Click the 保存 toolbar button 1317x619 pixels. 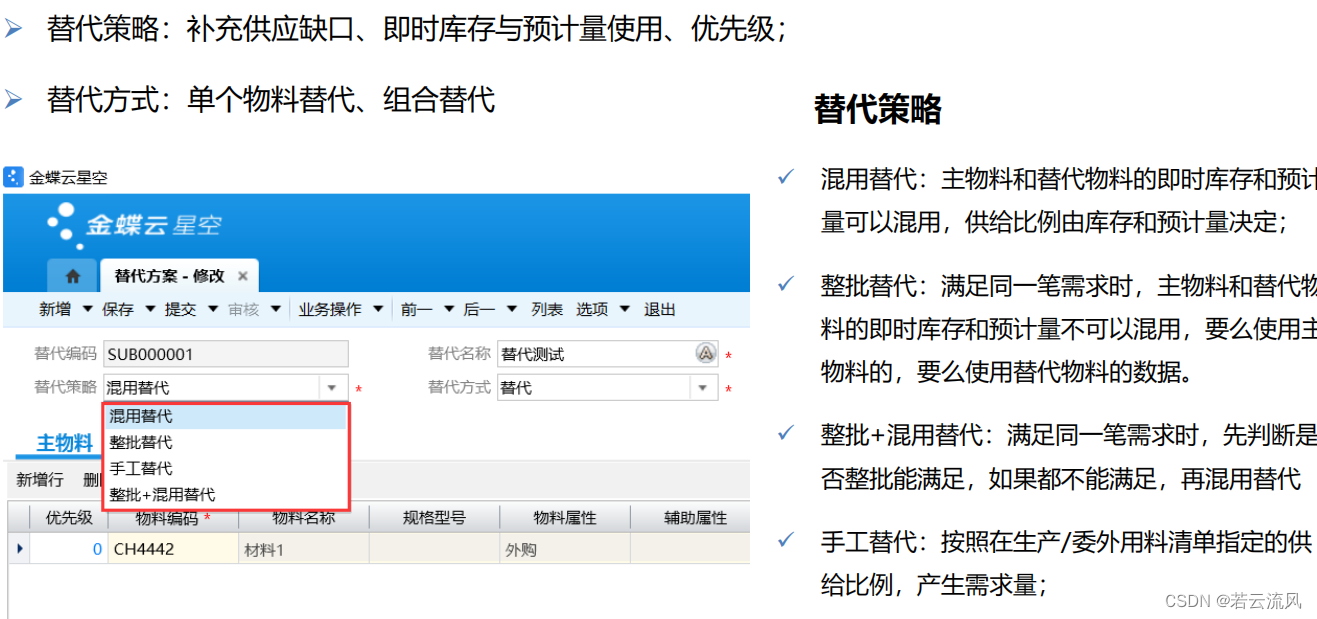(x=120, y=309)
